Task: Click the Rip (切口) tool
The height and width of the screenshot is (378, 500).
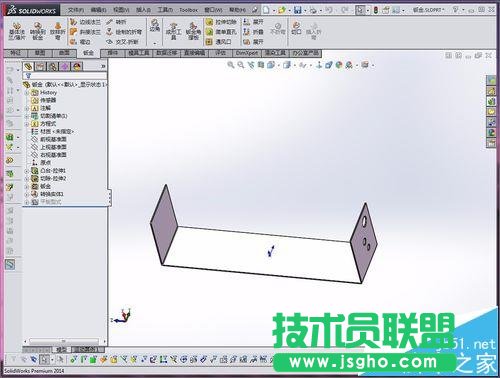Action: click(x=296, y=28)
